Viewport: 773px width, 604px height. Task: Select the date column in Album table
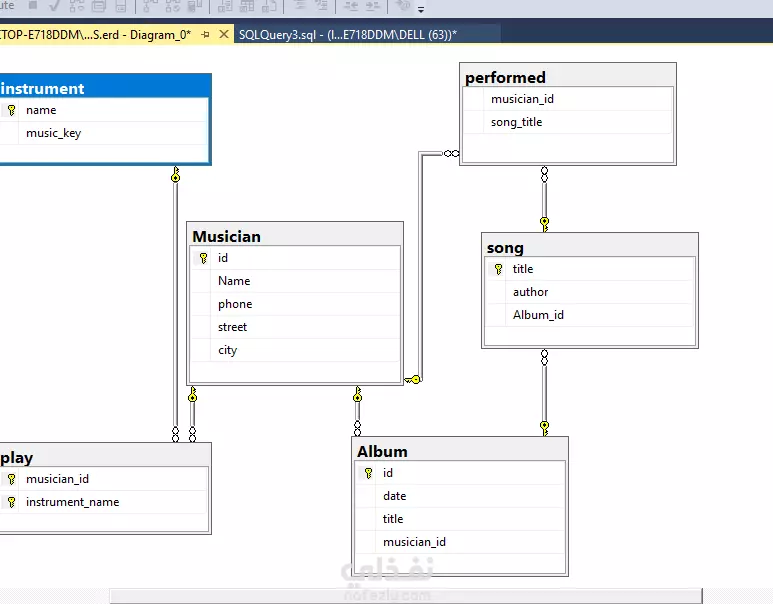coord(460,496)
